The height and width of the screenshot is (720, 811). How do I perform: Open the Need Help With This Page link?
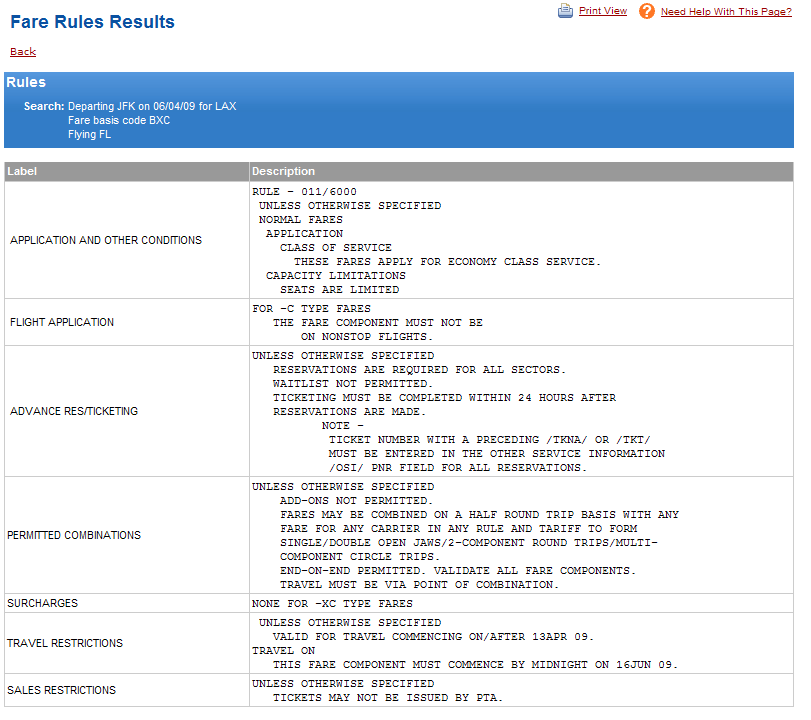(726, 11)
